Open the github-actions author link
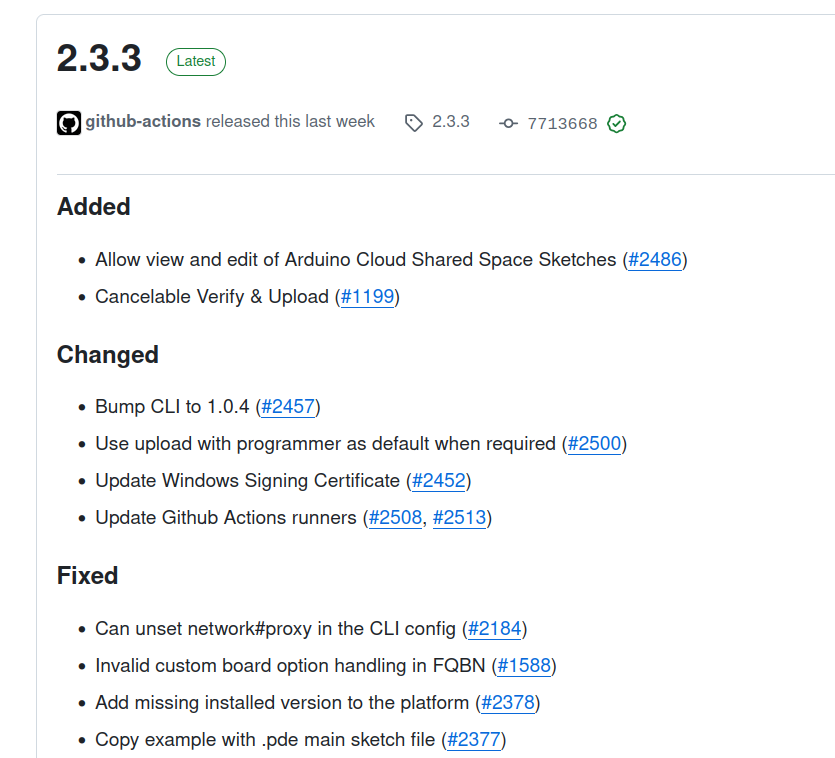Screen dimensions: 835x758 coord(143,121)
